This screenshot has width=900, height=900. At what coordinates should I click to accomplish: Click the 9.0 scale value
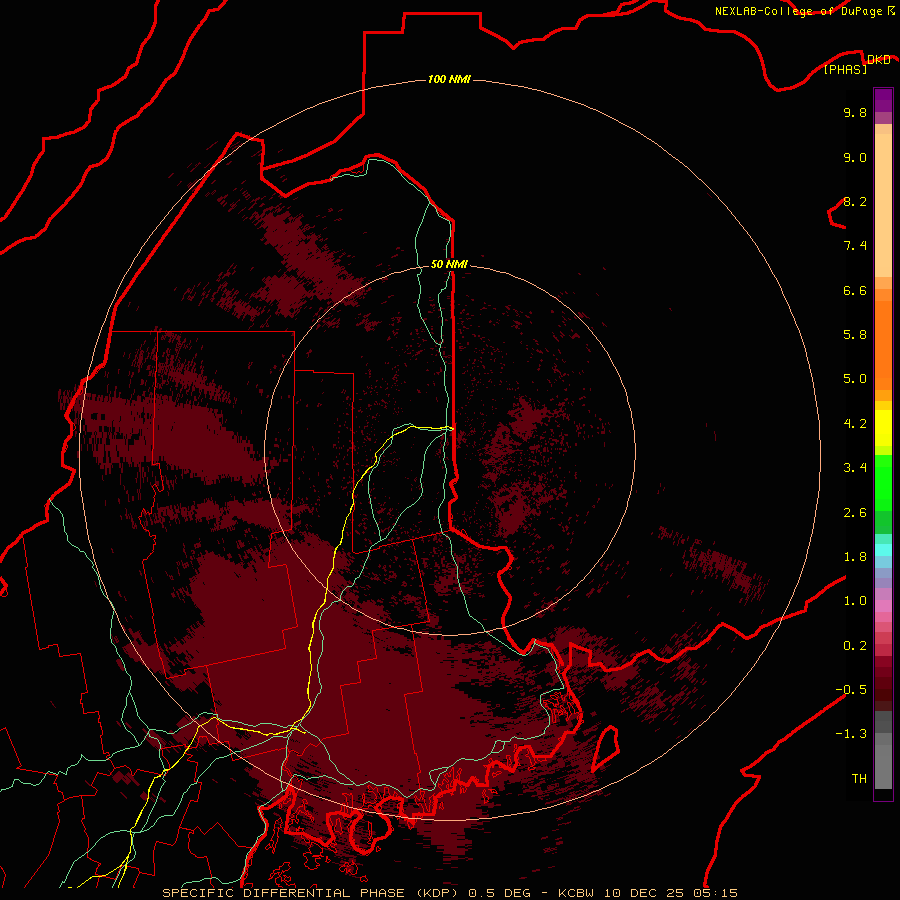point(855,157)
